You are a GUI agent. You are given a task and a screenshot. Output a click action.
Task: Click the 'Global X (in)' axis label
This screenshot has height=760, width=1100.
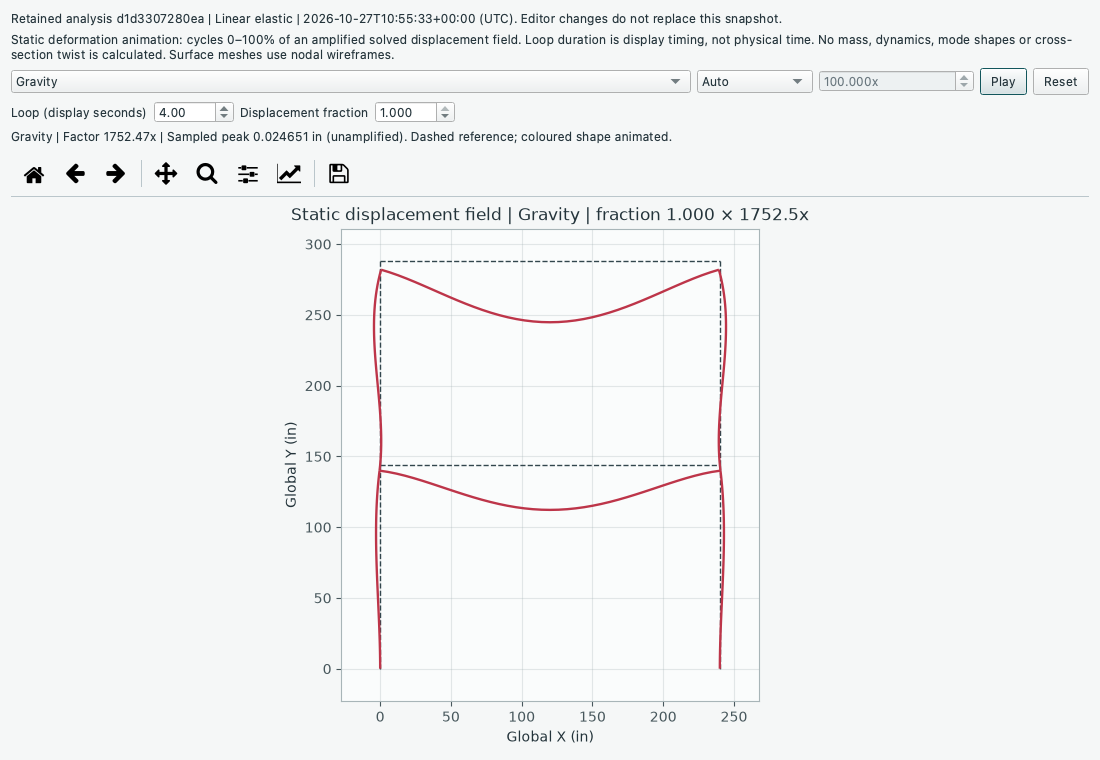coord(550,736)
